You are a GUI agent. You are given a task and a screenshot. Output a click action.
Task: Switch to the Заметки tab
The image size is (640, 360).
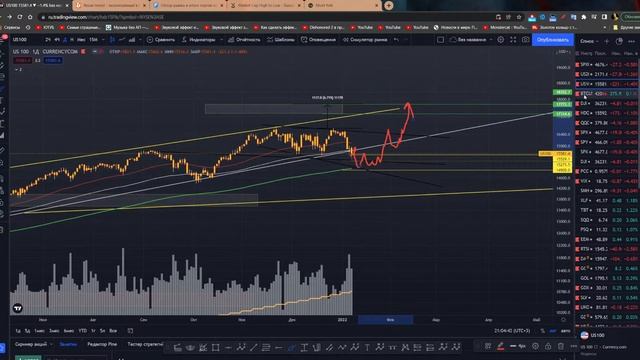pos(68,344)
